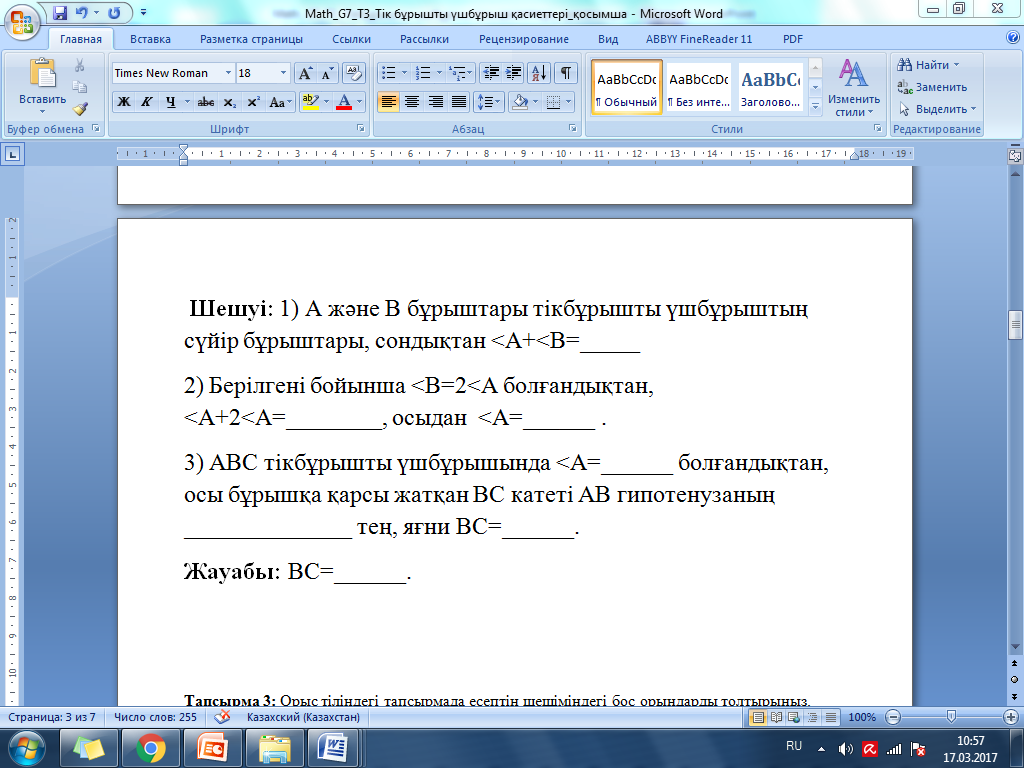Viewport: 1024px width, 768px height.
Task: Open multilevel list dropdown
Action: [470, 73]
